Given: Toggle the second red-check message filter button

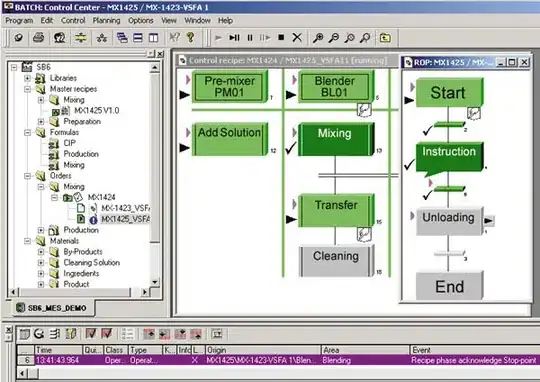Looking at the screenshot, I should coord(107,333).
